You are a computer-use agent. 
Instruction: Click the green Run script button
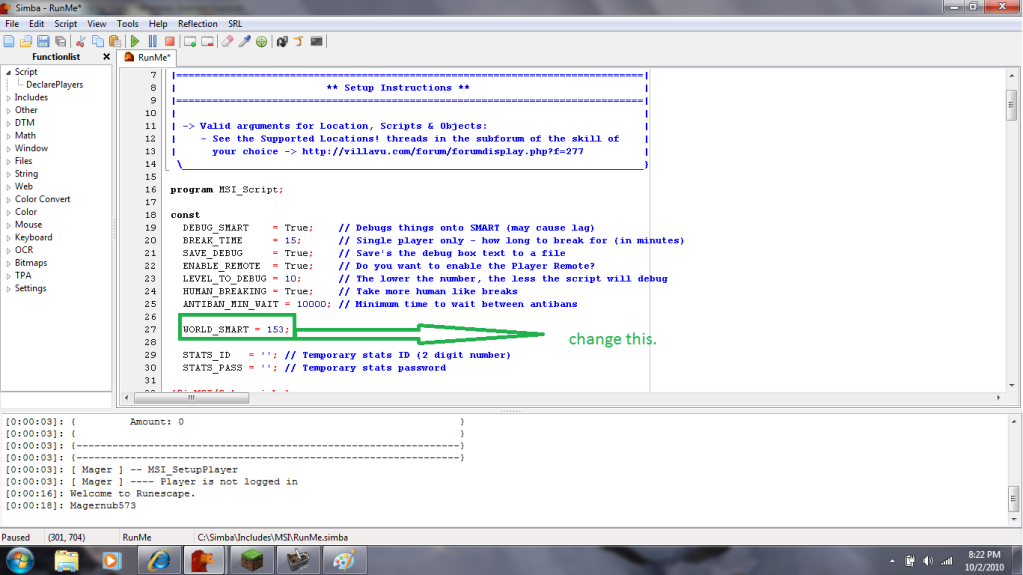click(135, 41)
